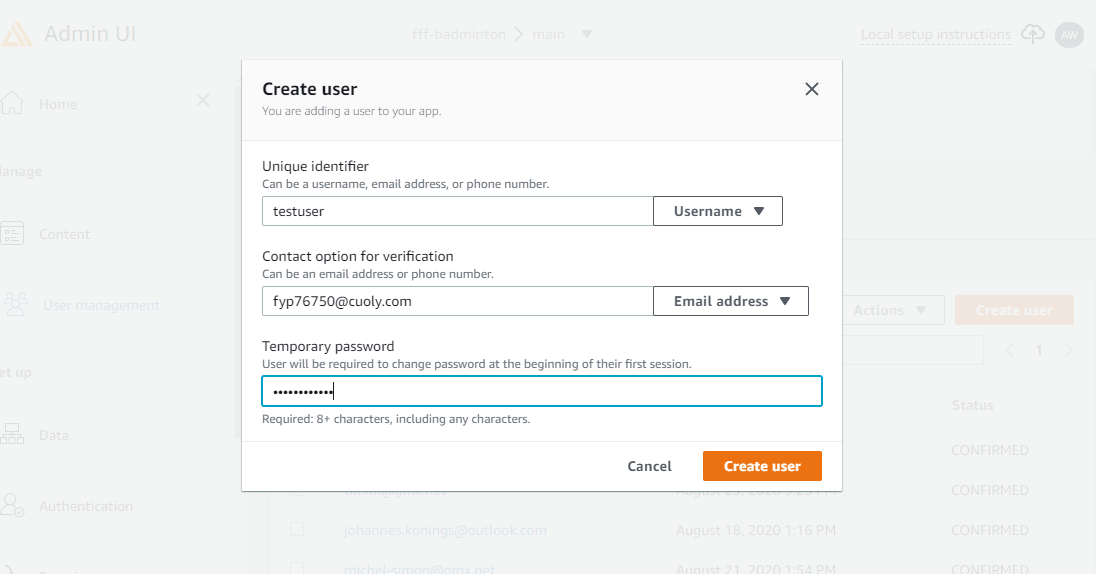Select checkbox for johannes.konings@outlook.com
This screenshot has width=1096, height=574.
coord(297,529)
